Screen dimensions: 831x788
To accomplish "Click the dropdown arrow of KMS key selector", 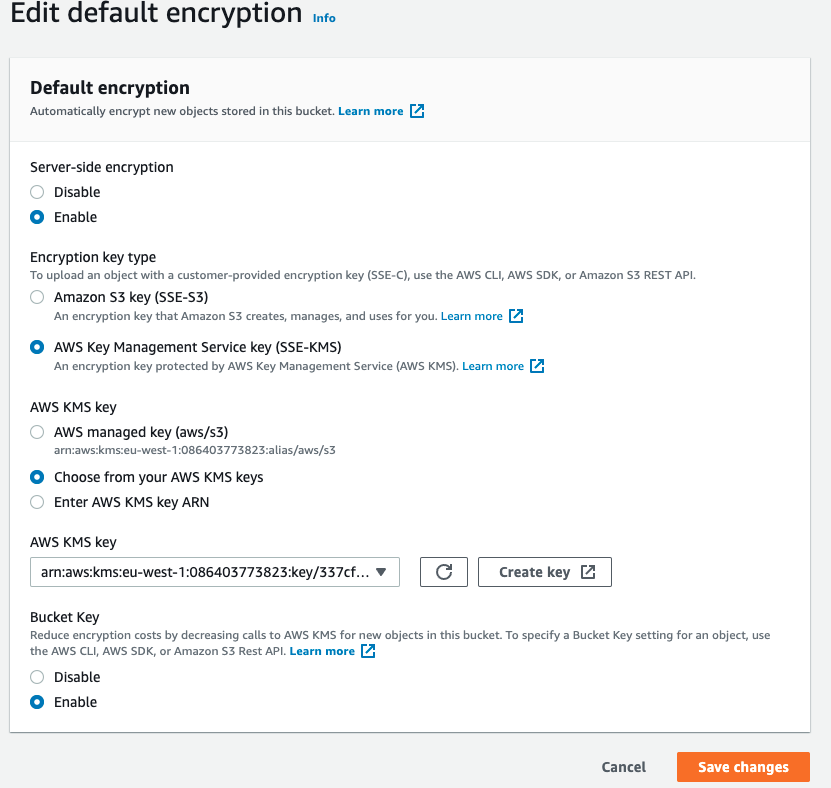I will (381, 572).
